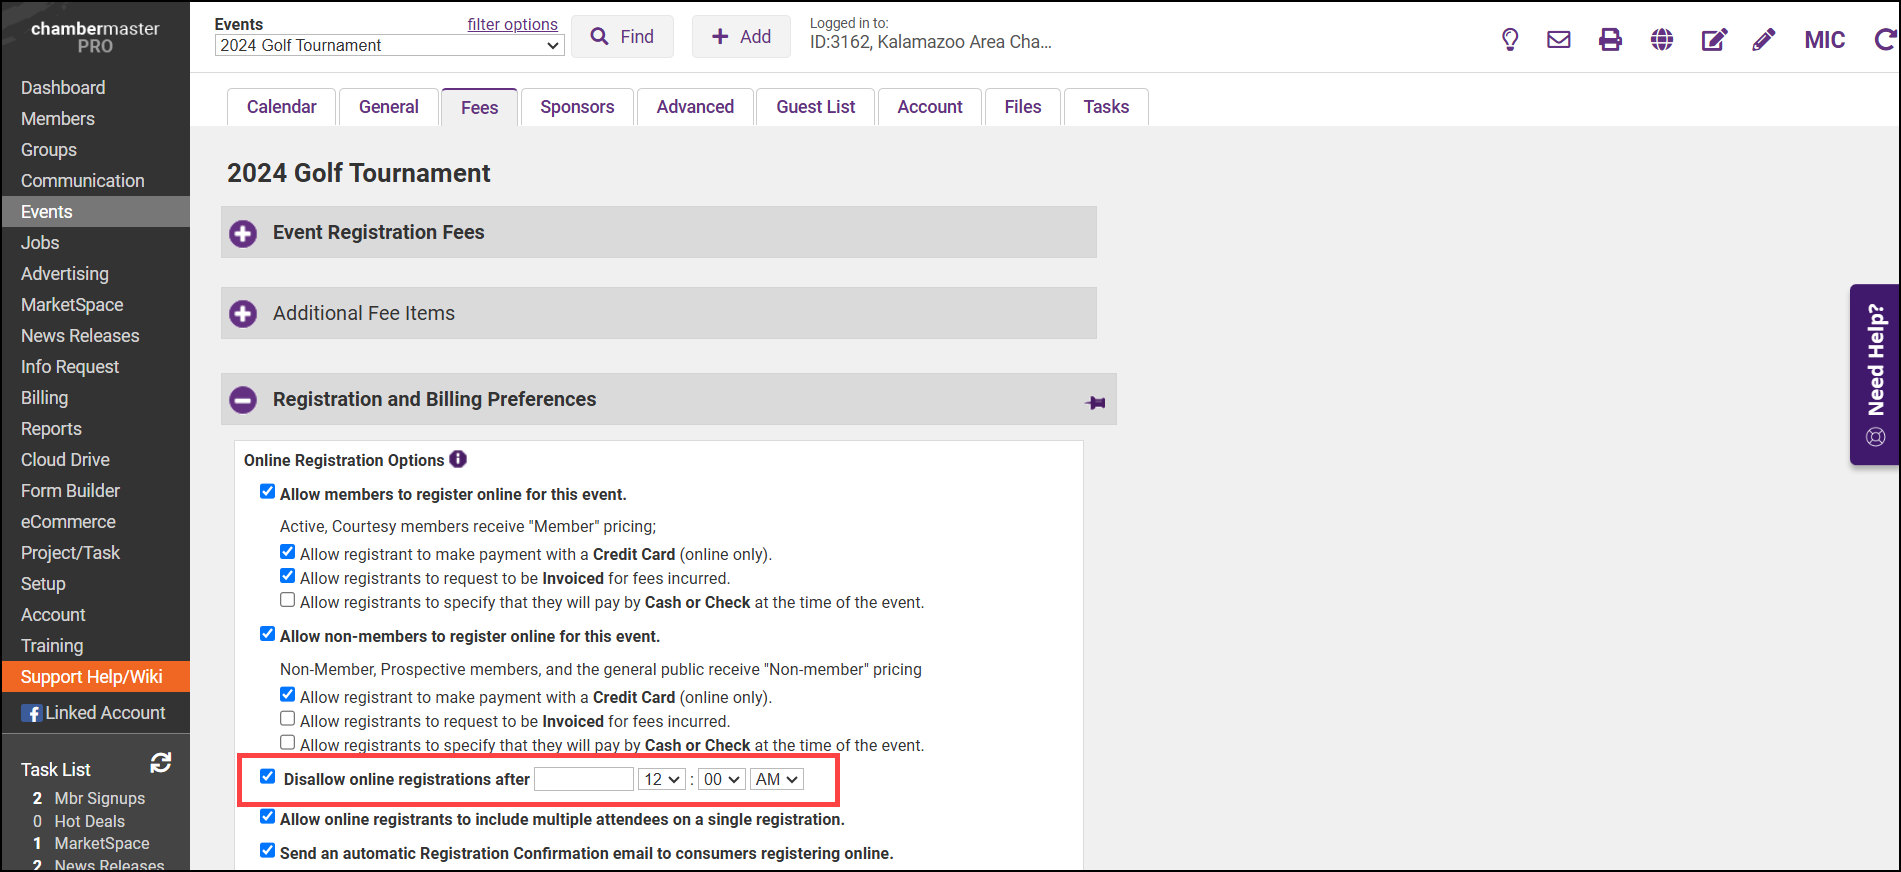Click the lightbulb icon in top toolbar
The height and width of the screenshot is (872, 1901).
[1510, 40]
